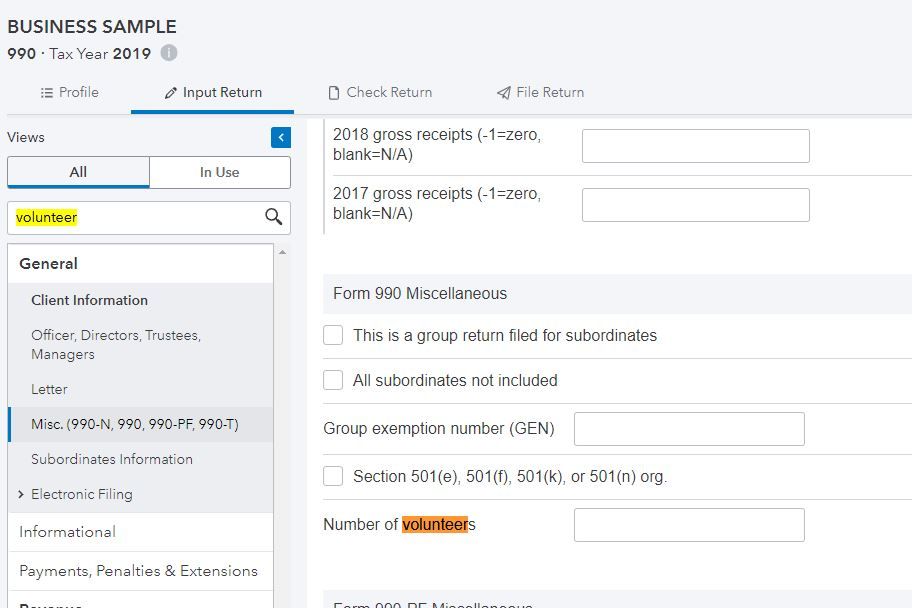Click the Number of volunteers input field
Screen dimensions: 912x608
tap(688, 525)
